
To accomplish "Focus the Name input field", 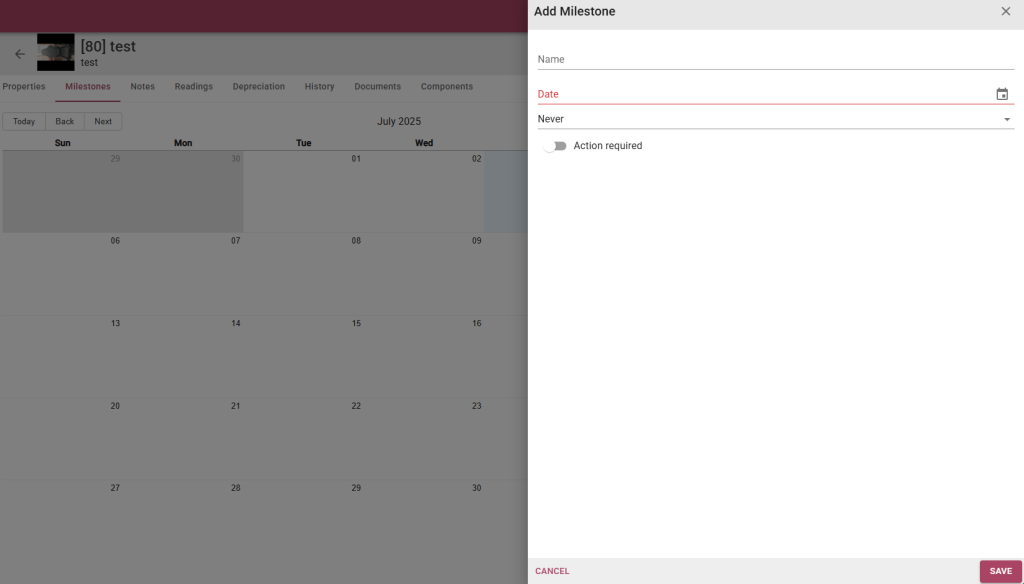I will pos(776,59).
